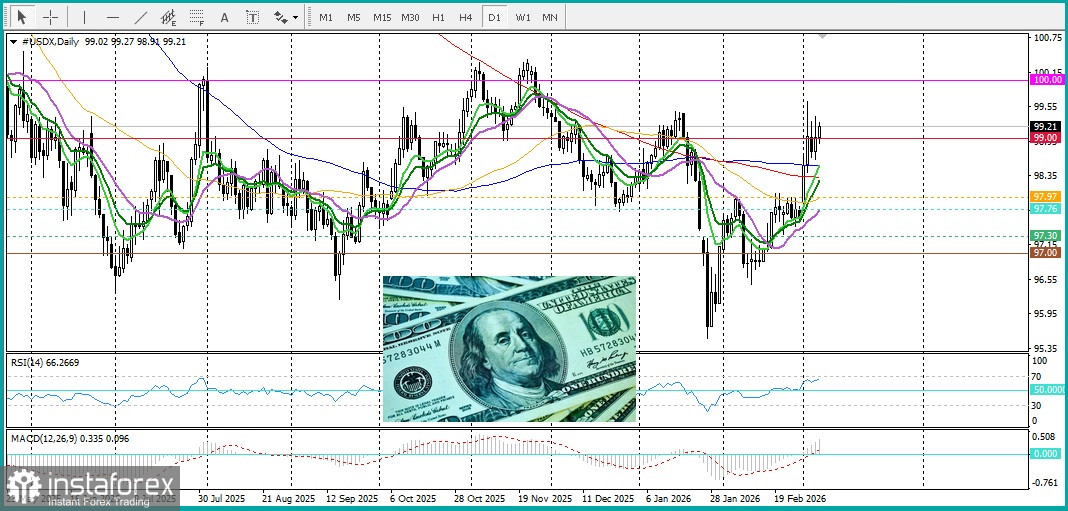The width and height of the screenshot is (1068, 511).
Task: Click the 6 Jan 2026 date label
Action: pos(668,499)
